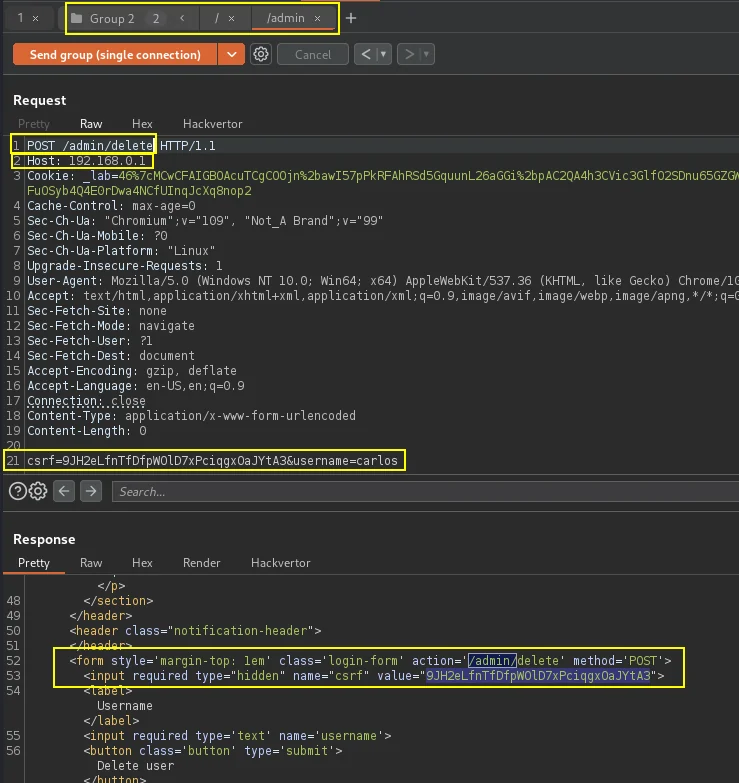The image size is (739, 783).
Task: Click the notification-header response line
Action: point(195,631)
